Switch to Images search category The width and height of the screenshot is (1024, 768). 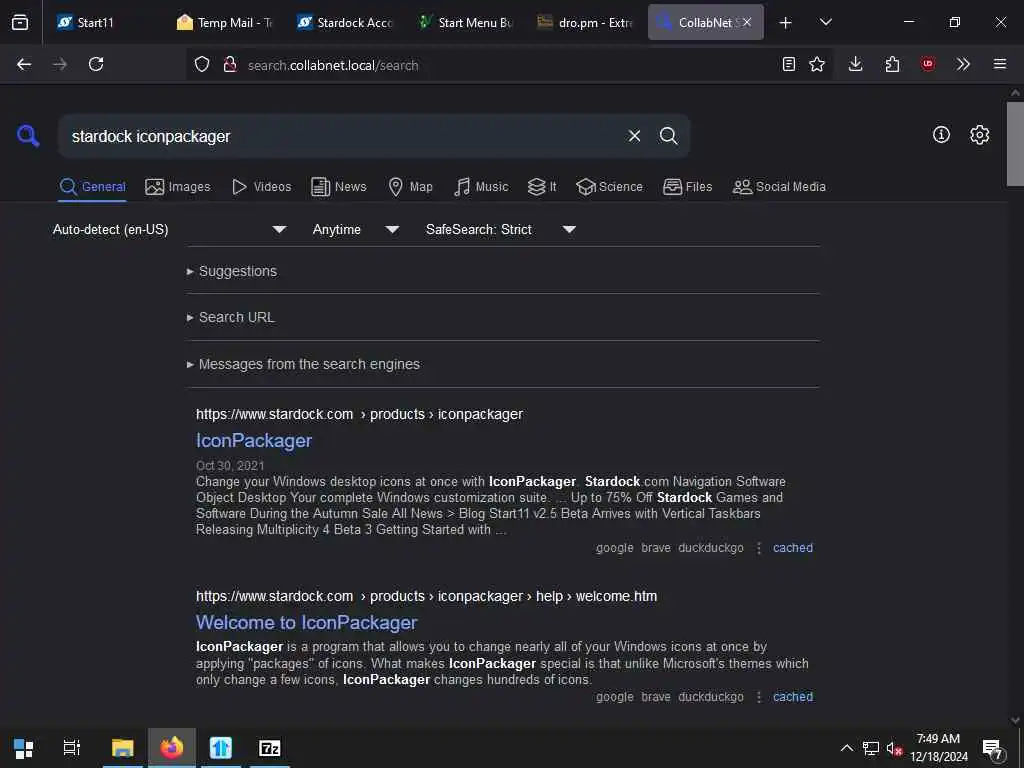178,187
